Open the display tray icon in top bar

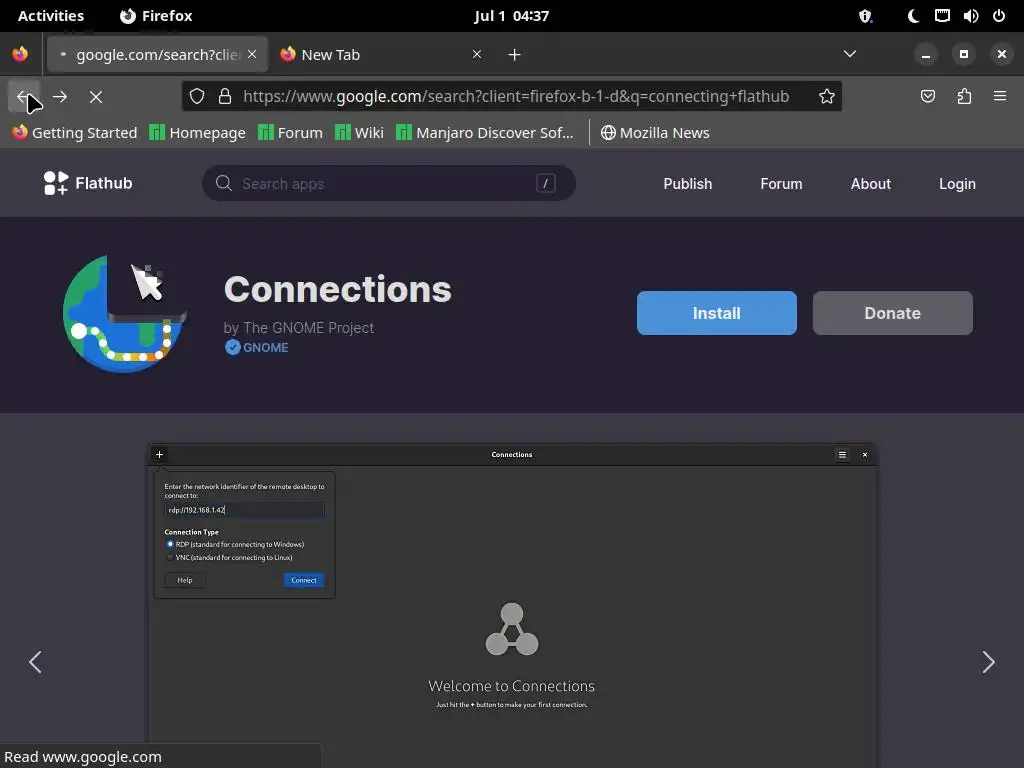click(942, 16)
